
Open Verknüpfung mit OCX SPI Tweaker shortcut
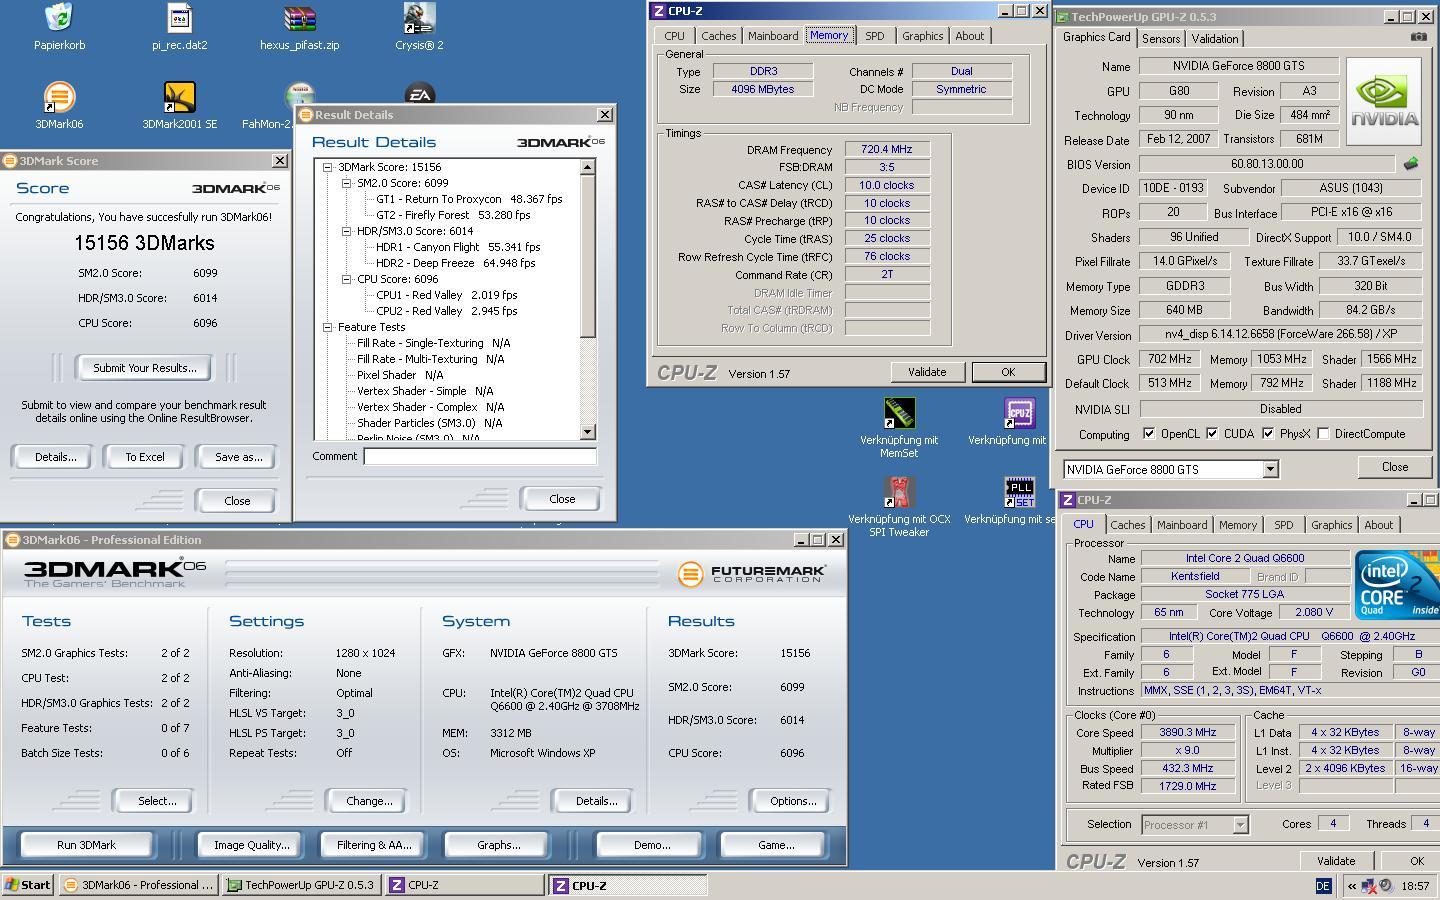point(899,491)
